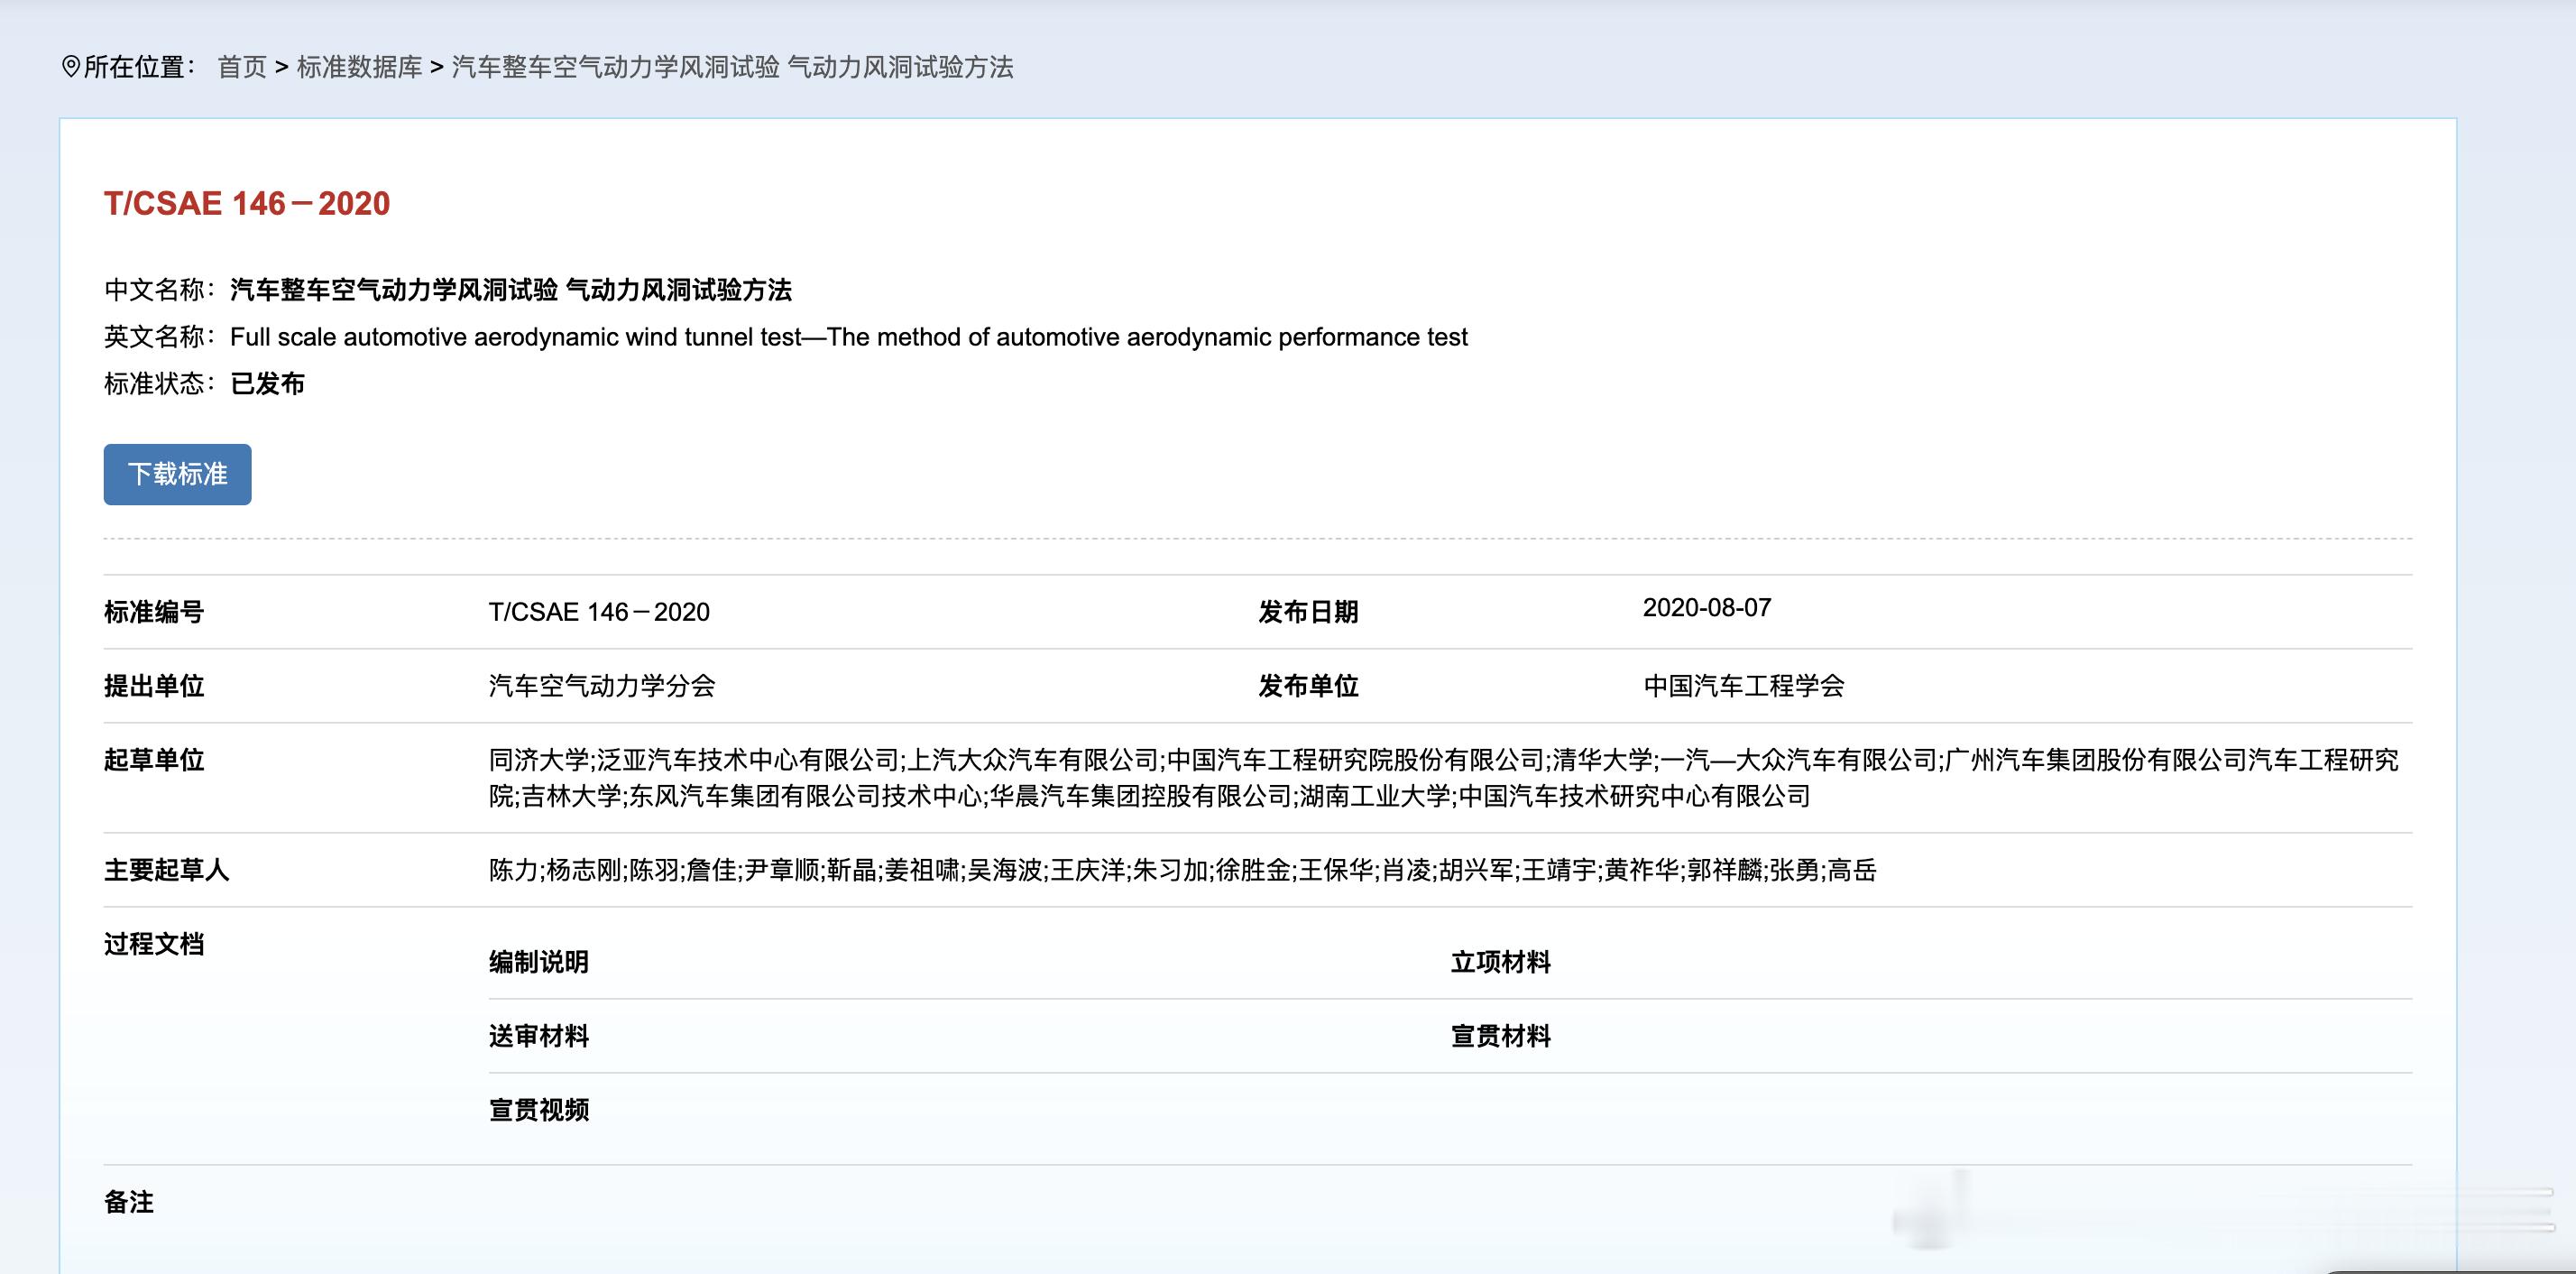
Task: Click the breadcrumb entry for current standard title
Action: point(732,67)
